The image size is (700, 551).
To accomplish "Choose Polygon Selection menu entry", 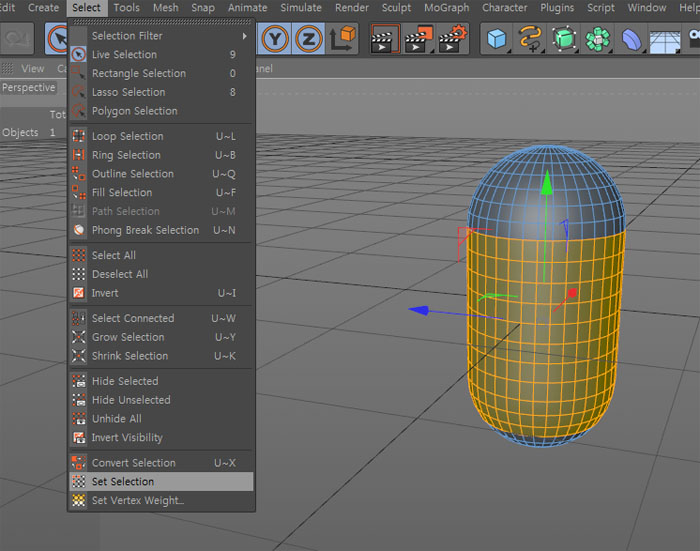I will (x=162, y=111).
